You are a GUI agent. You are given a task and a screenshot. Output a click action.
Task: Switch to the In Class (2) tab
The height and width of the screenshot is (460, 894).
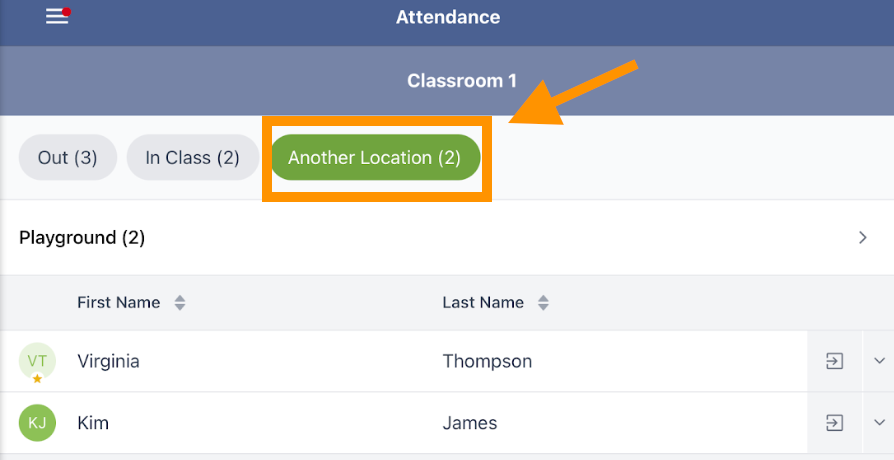pos(192,158)
